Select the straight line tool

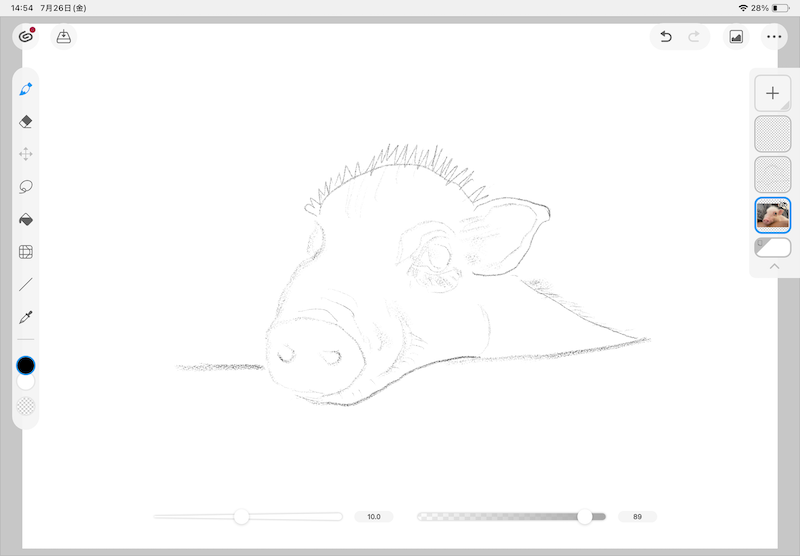26,284
